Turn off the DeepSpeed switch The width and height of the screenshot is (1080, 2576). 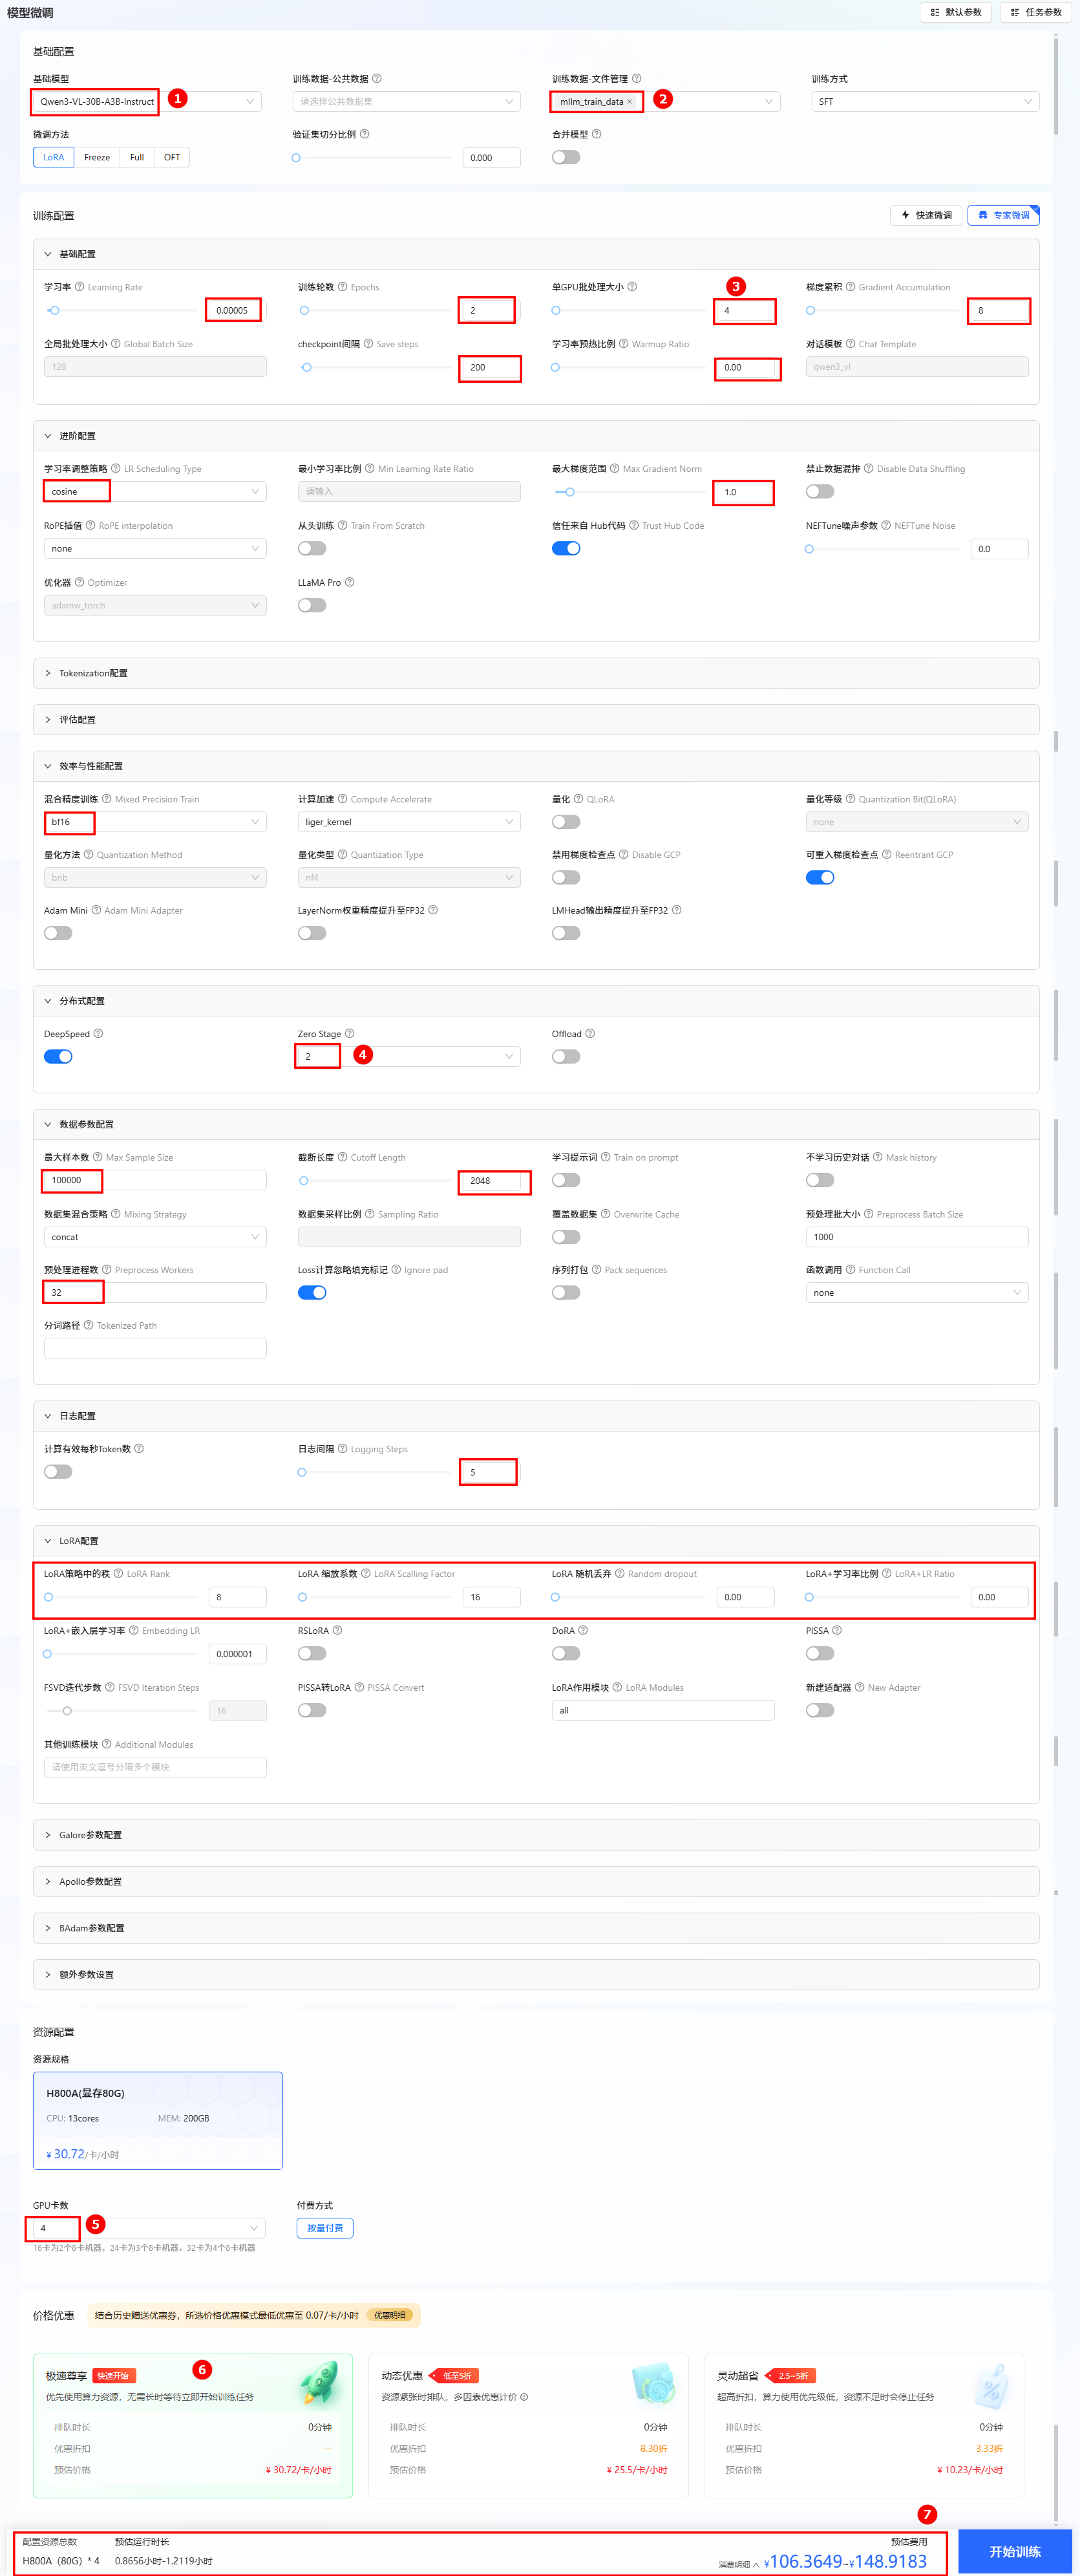(58, 1056)
